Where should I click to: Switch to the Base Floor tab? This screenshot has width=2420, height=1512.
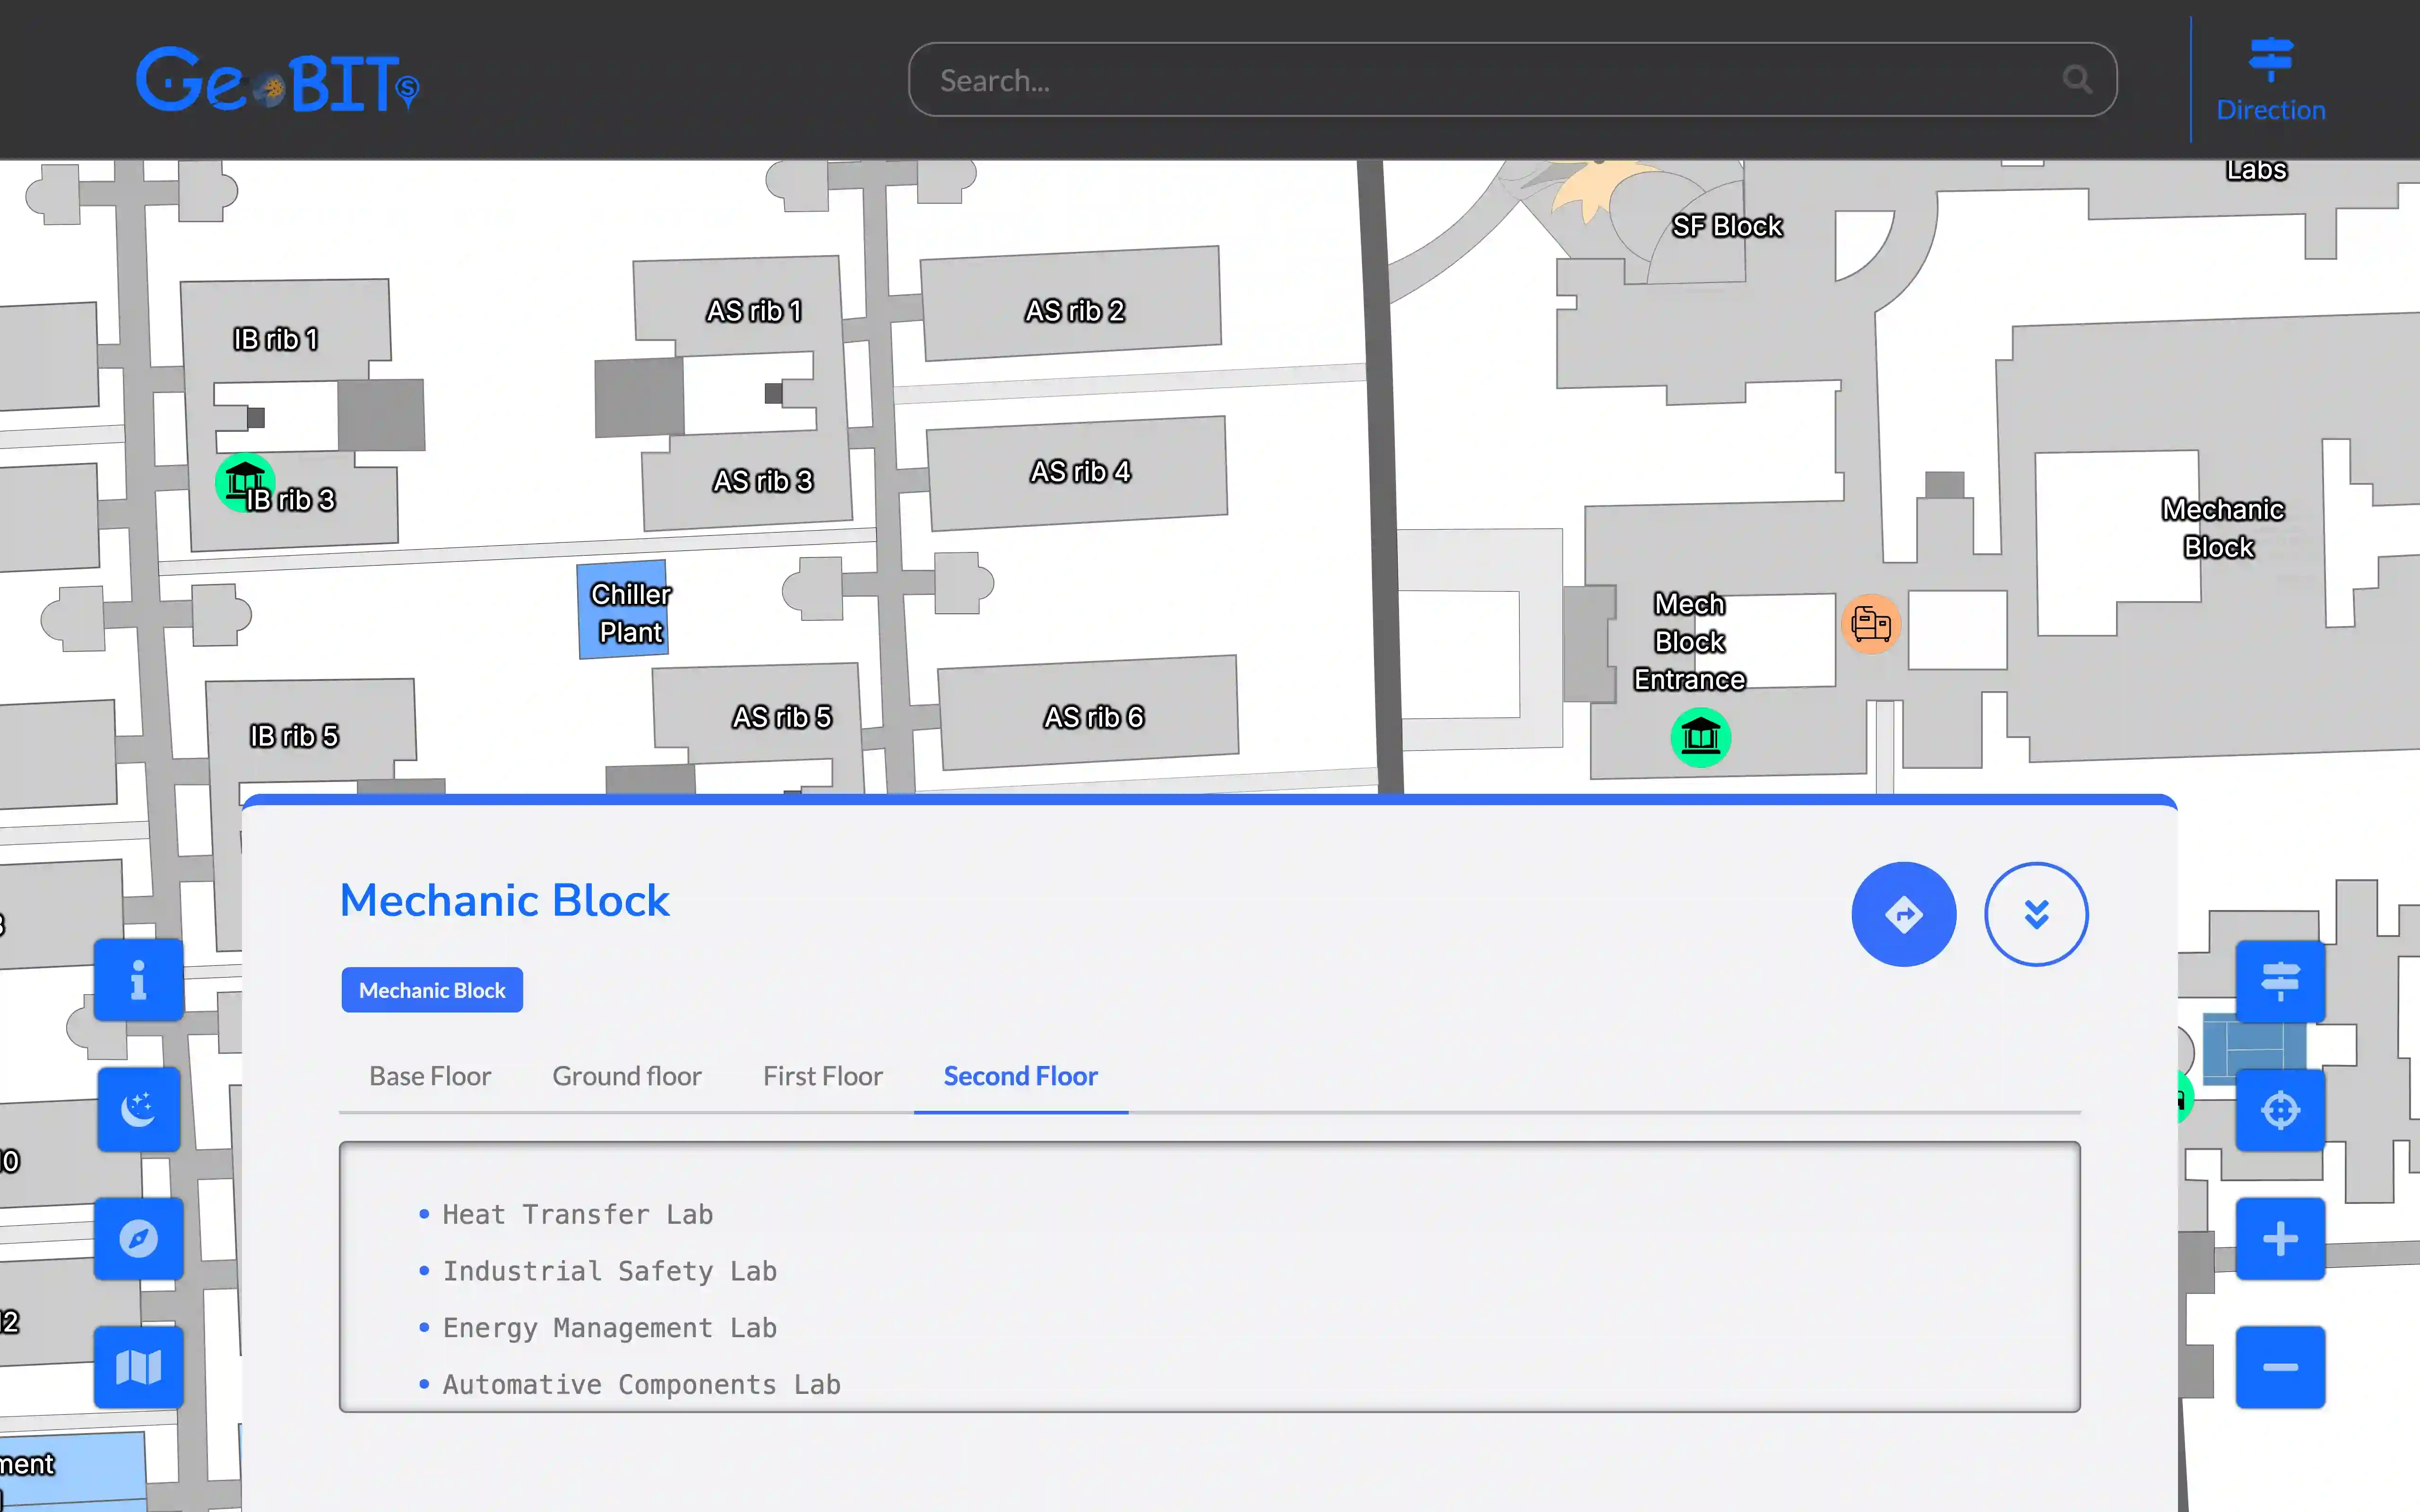[430, 1076]
